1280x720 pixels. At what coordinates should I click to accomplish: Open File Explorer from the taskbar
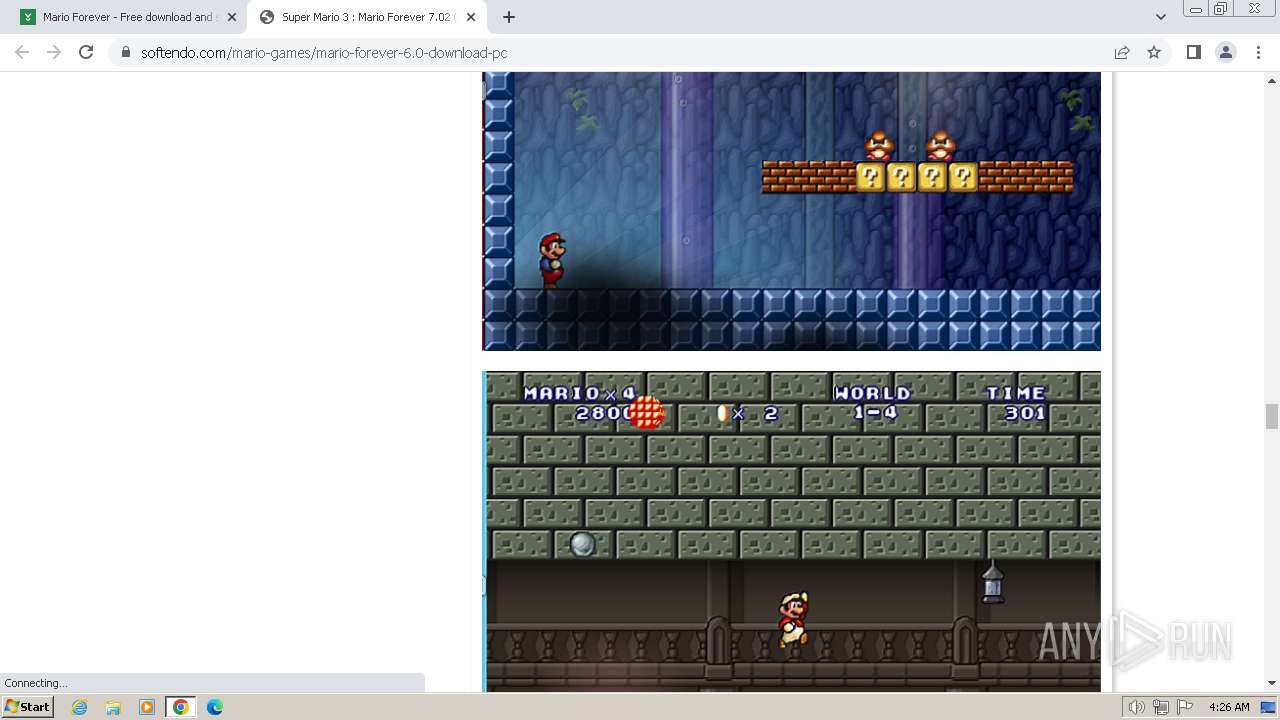tap(113, 707)
